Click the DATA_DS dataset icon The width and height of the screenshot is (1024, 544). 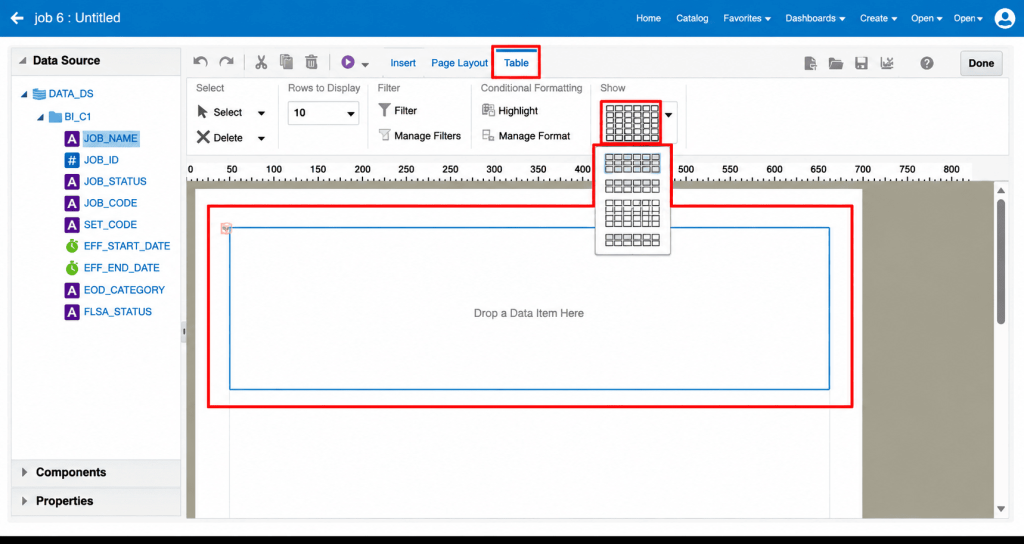(39, 94)
